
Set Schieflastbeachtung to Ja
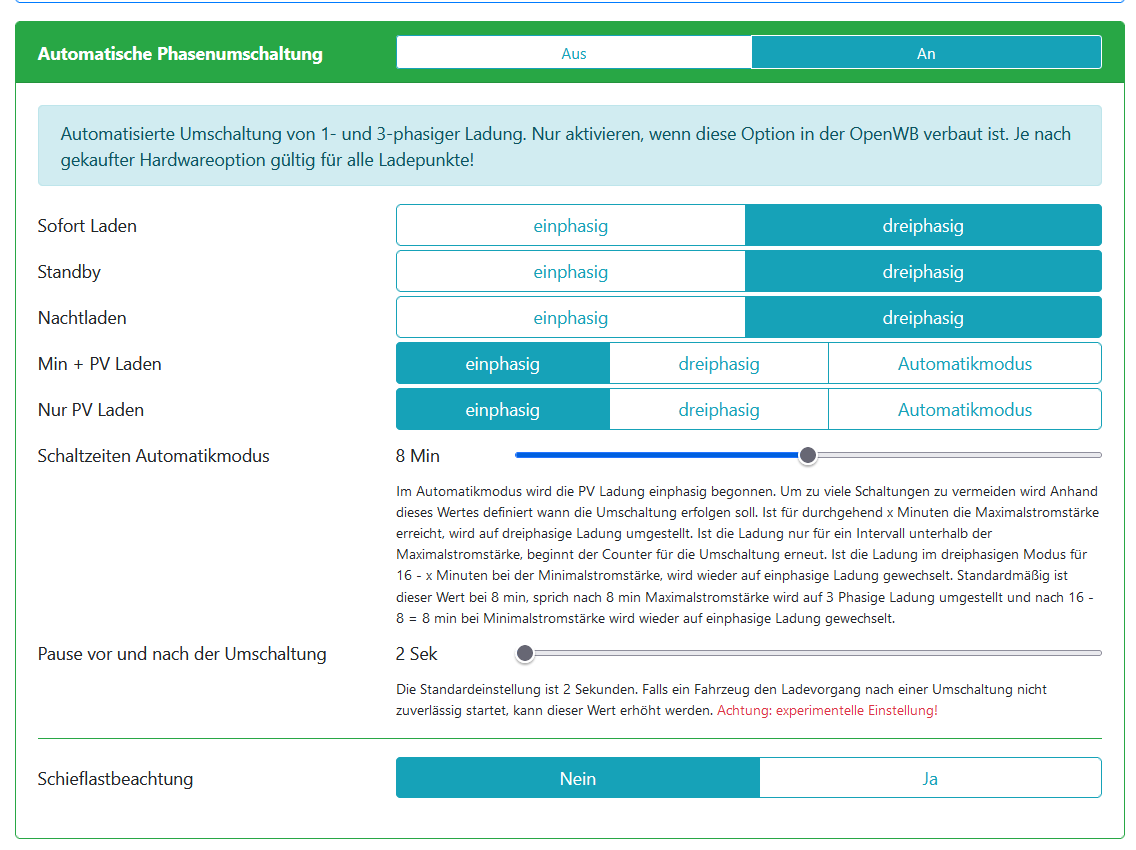pos(930,778)
